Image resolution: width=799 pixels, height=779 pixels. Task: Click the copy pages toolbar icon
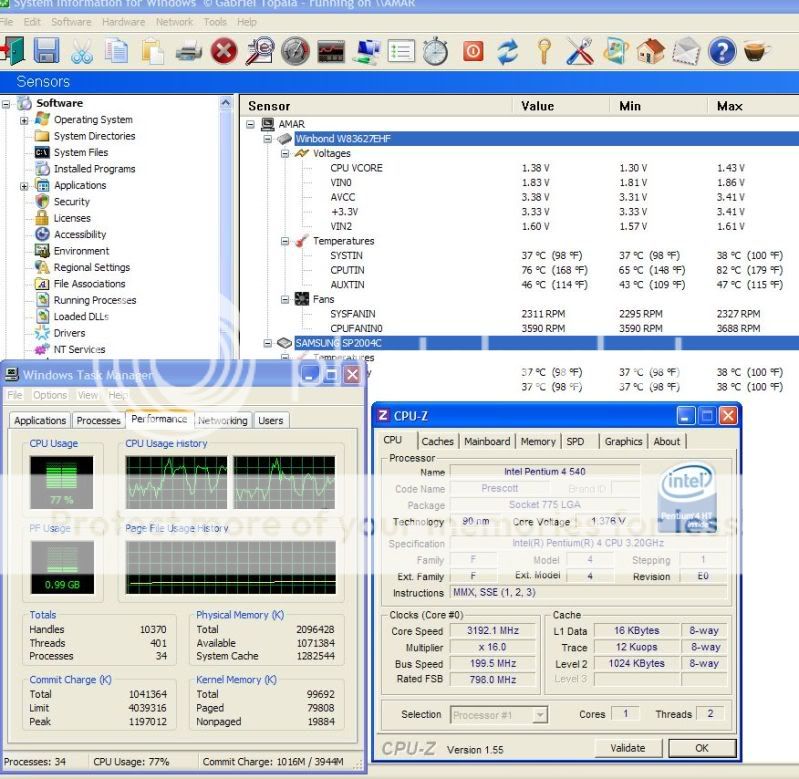click(x=116, y=51)
